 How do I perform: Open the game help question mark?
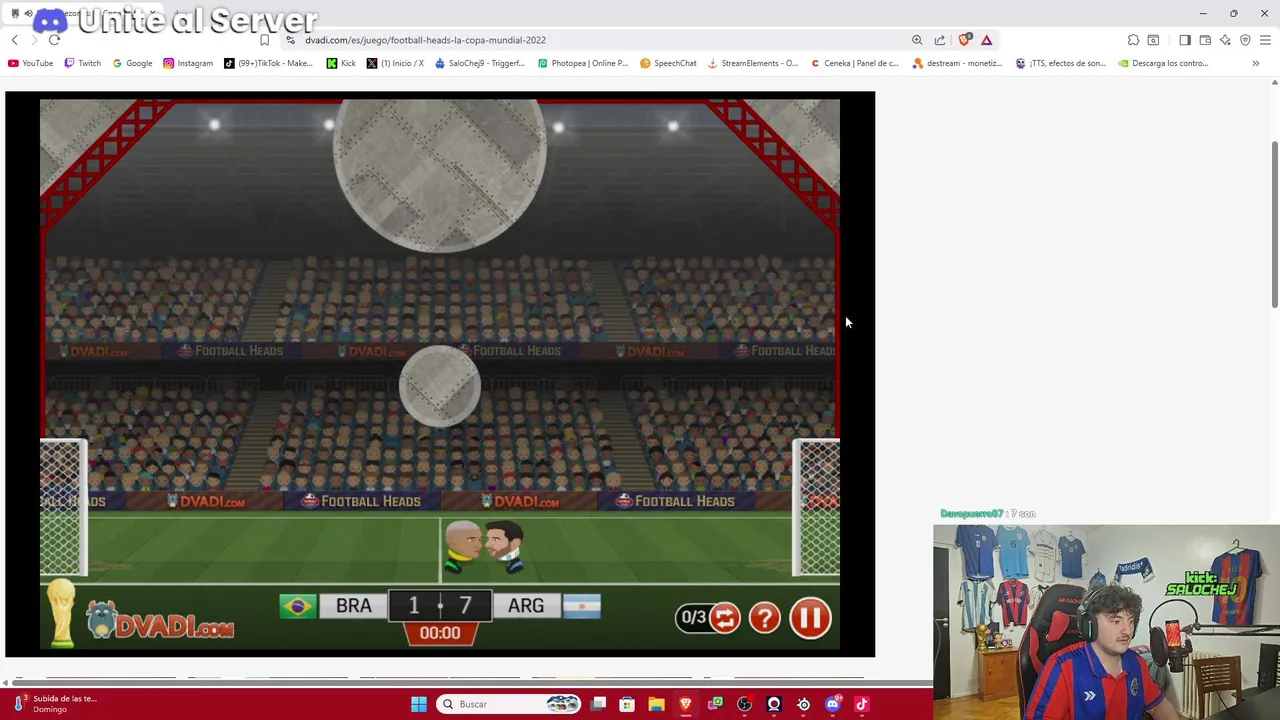pos(765,618)
